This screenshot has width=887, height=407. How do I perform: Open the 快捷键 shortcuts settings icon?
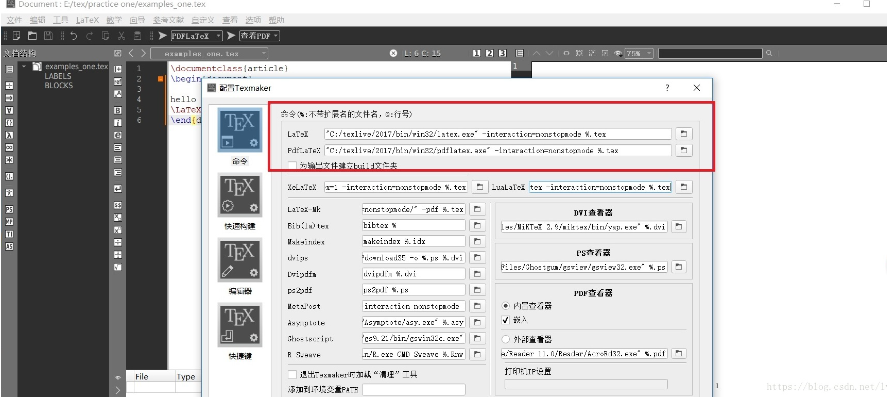tap(240, 325)
